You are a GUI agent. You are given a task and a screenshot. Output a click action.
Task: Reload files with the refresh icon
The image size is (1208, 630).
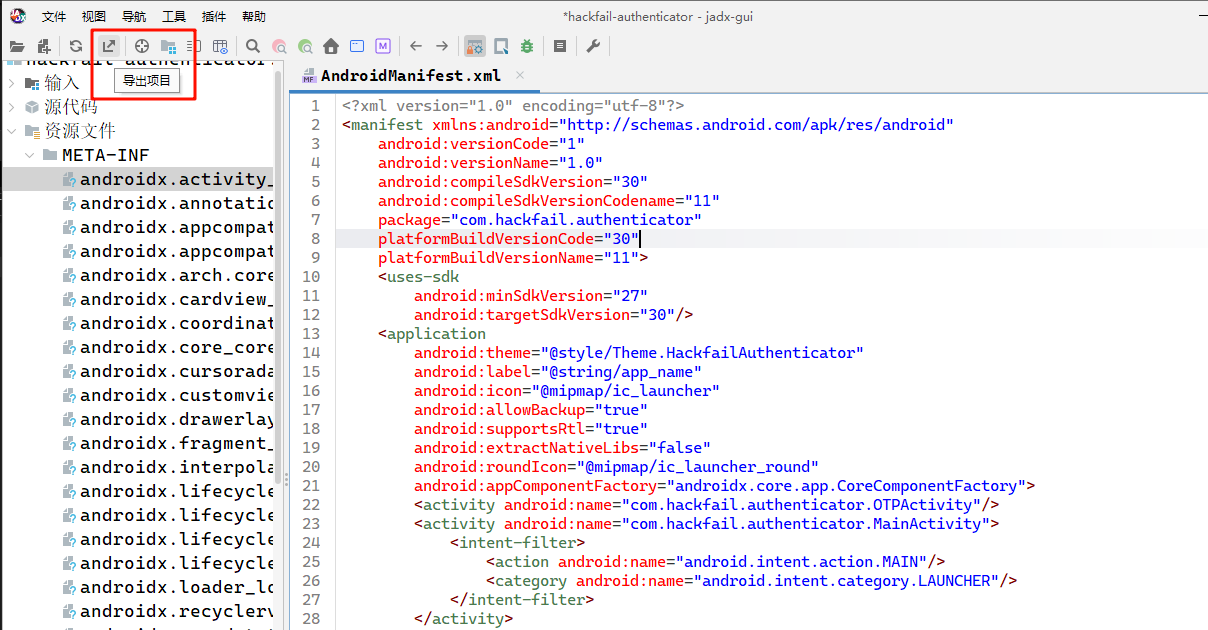click(76, 46)
